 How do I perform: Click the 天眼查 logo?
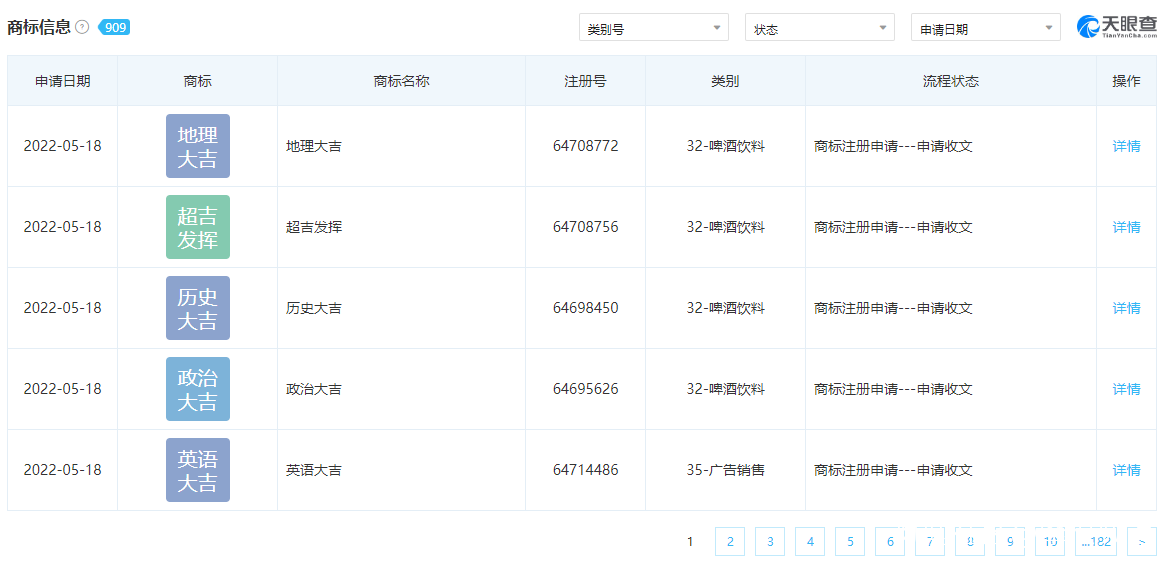click(1115, 27)
